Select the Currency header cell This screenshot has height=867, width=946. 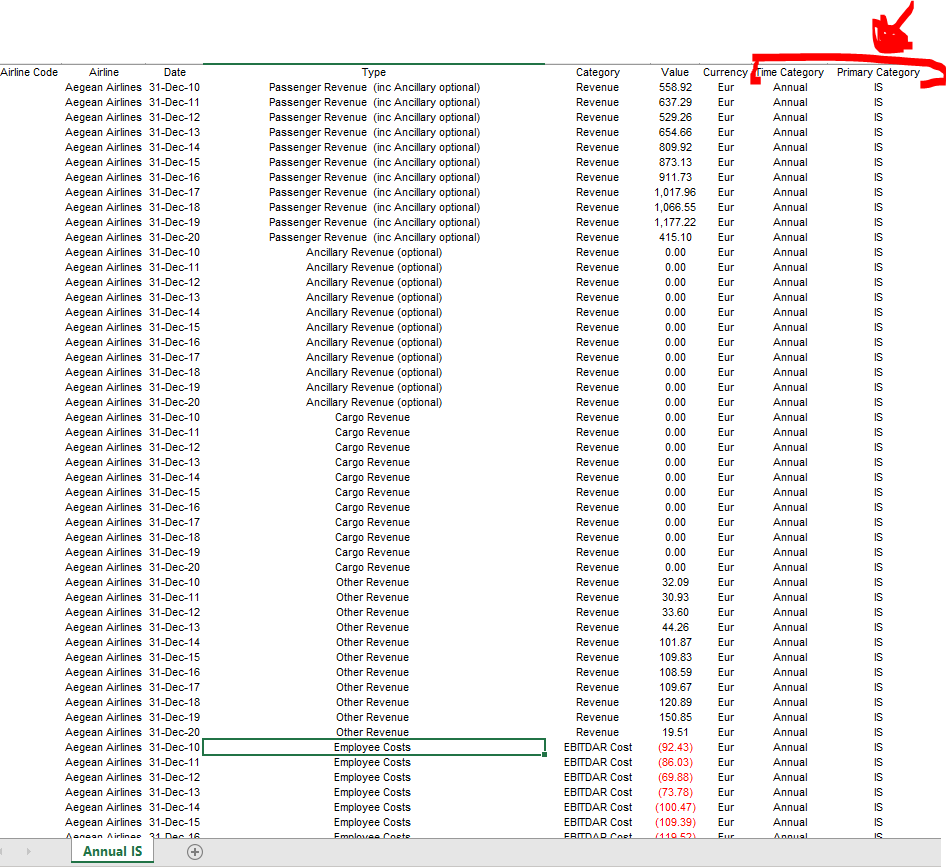(x=725, y=72)
